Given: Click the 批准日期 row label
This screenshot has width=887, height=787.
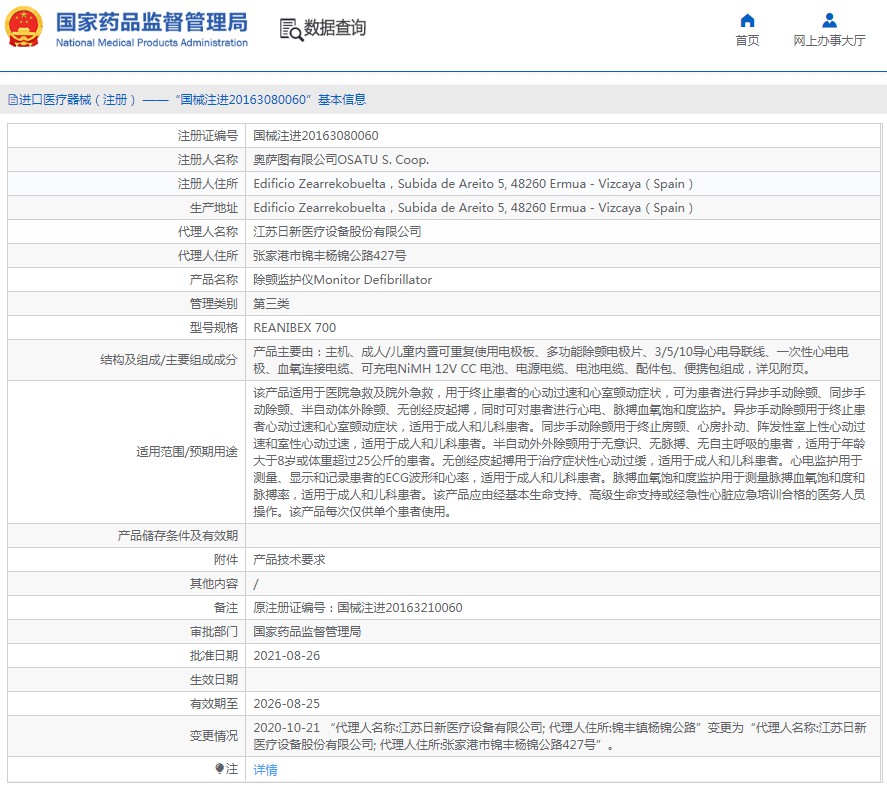Looking at the screenshot, I should pos(214,656).
